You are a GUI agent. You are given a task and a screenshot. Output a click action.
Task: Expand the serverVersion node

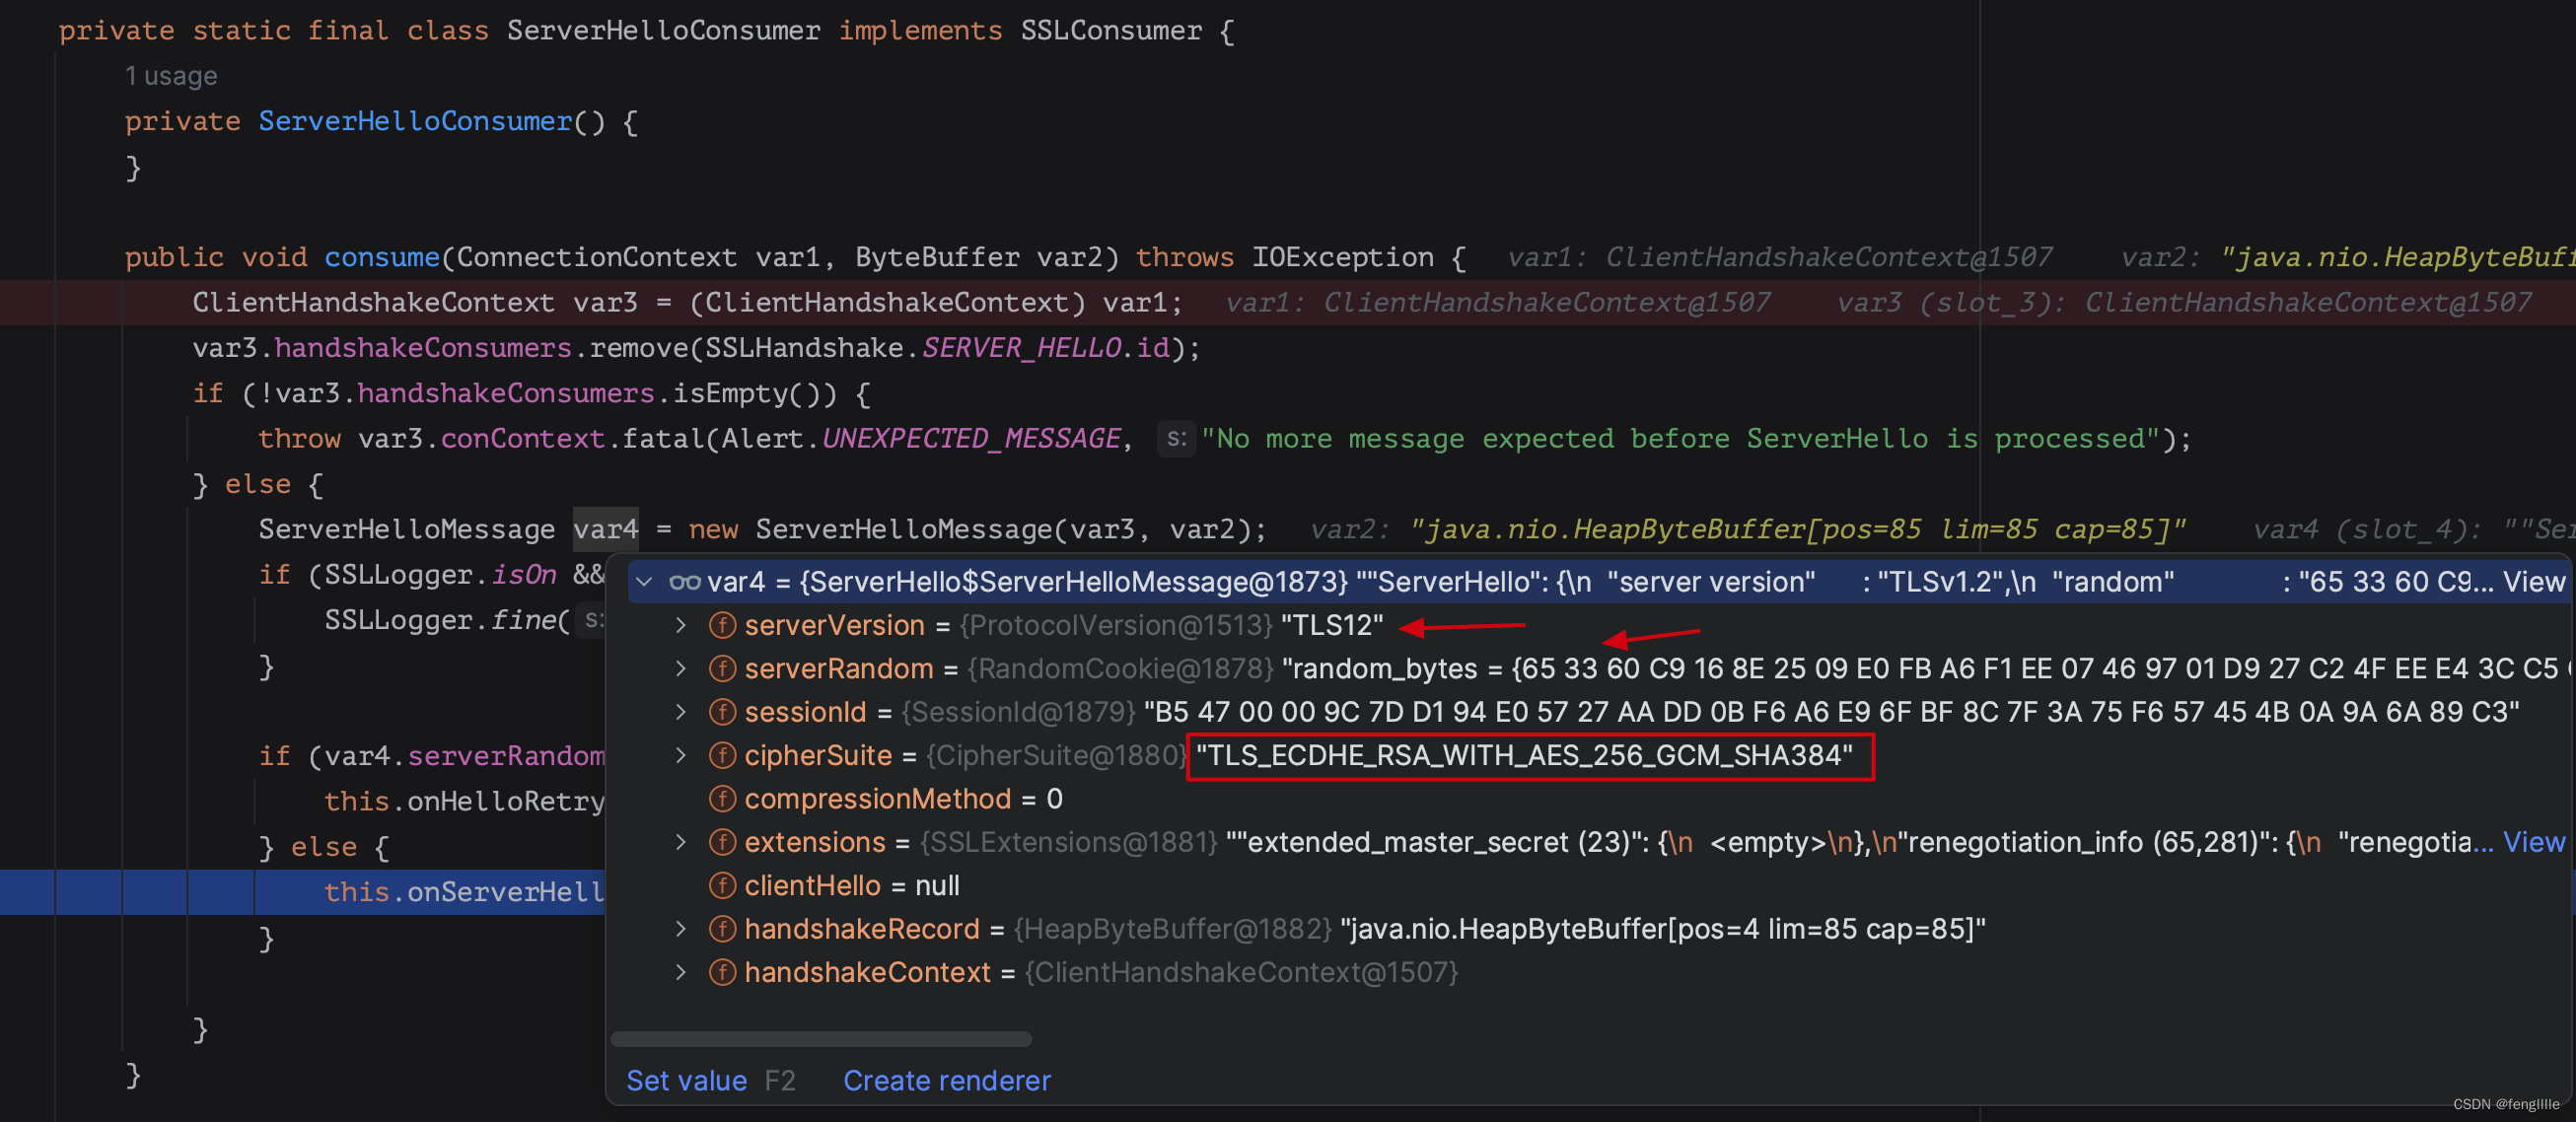[681, 625]
